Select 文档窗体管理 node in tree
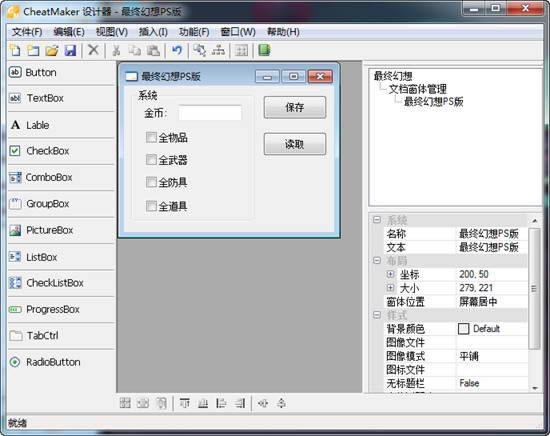550x436 pixels. tap(417, 89)
